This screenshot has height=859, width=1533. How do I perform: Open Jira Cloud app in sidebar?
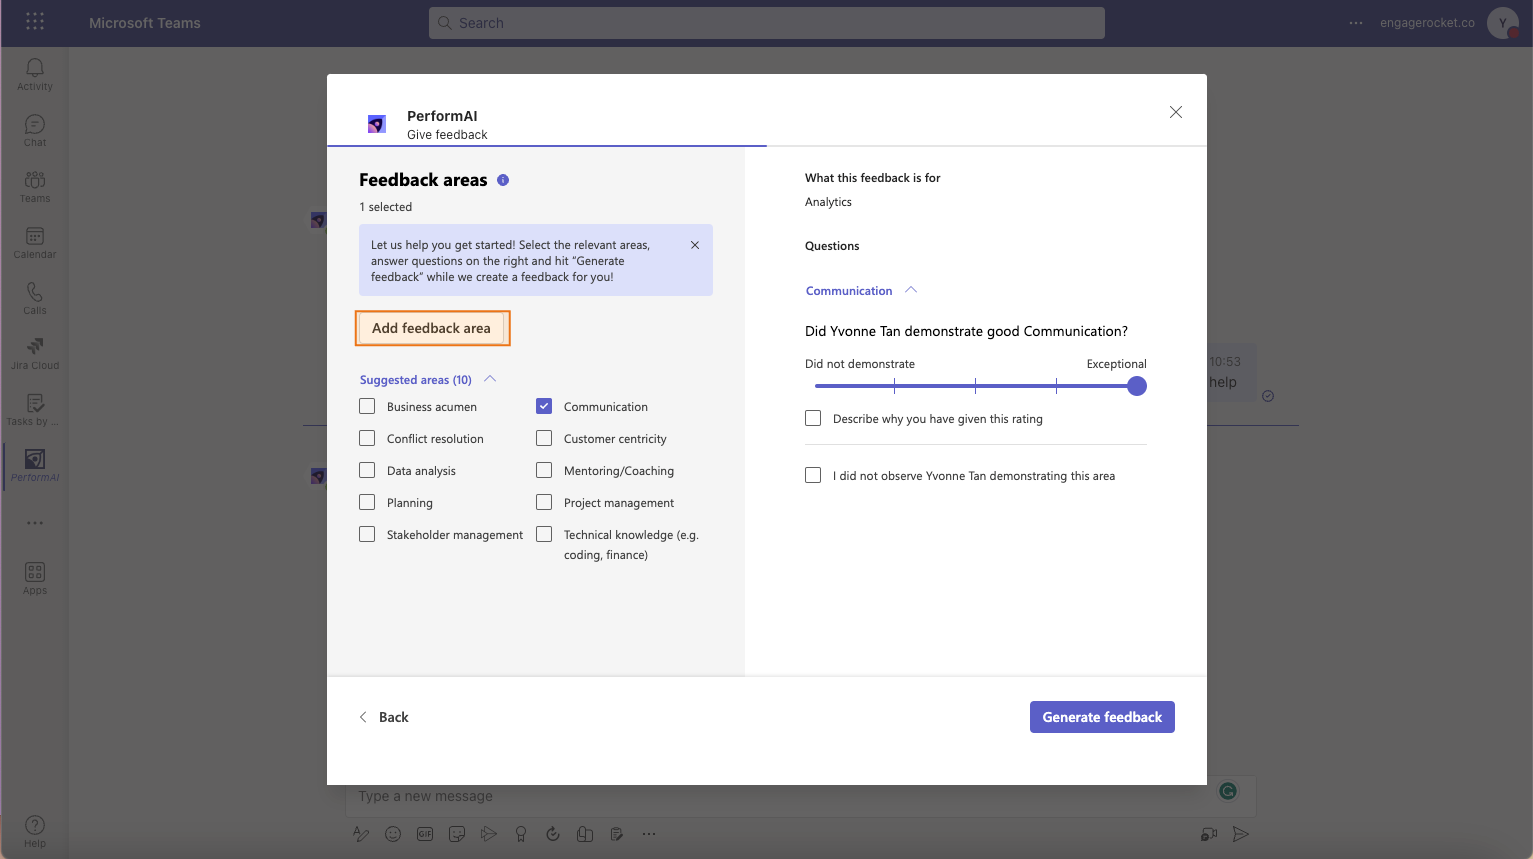click(35, 353)
